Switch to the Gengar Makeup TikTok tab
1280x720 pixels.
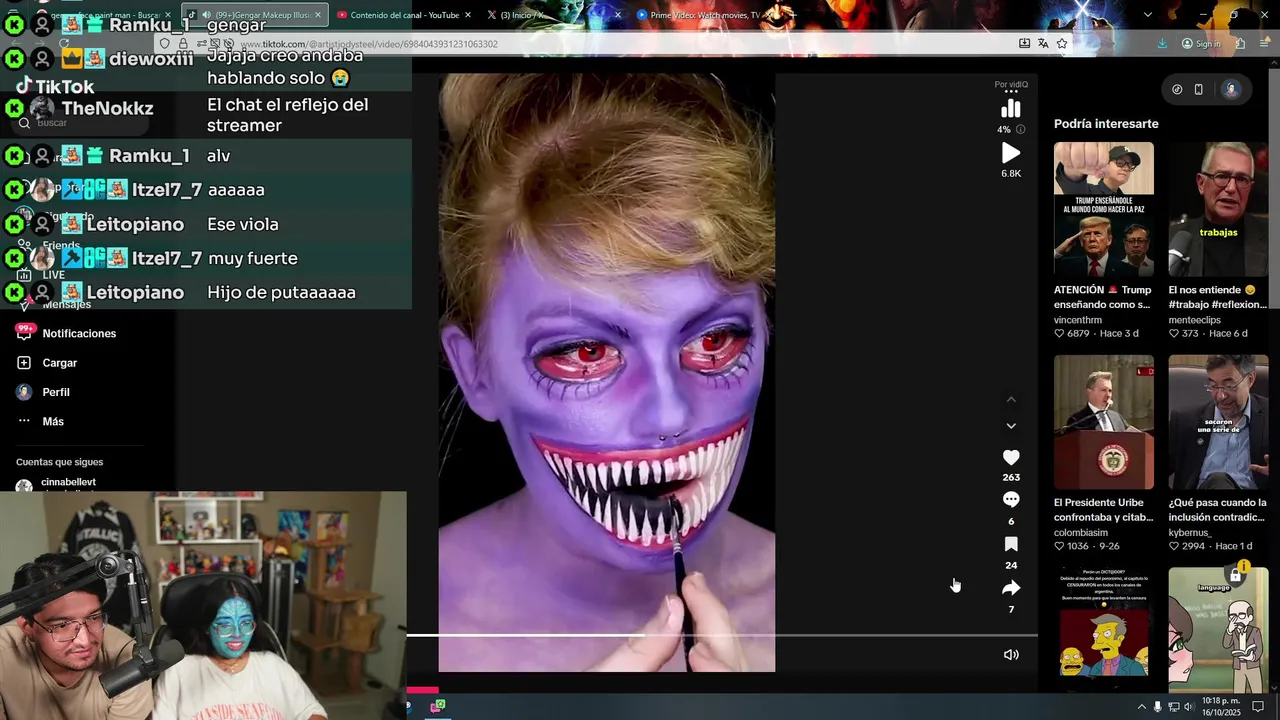255,15
